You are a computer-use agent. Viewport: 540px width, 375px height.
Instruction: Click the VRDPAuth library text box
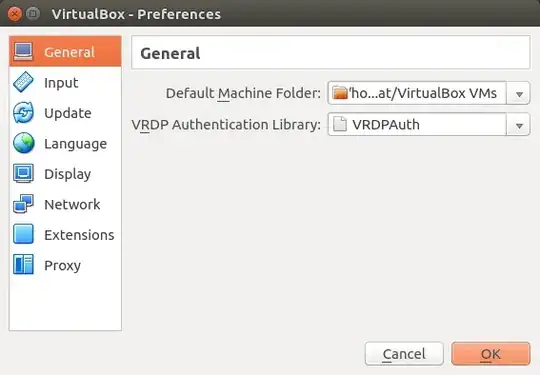417,125
